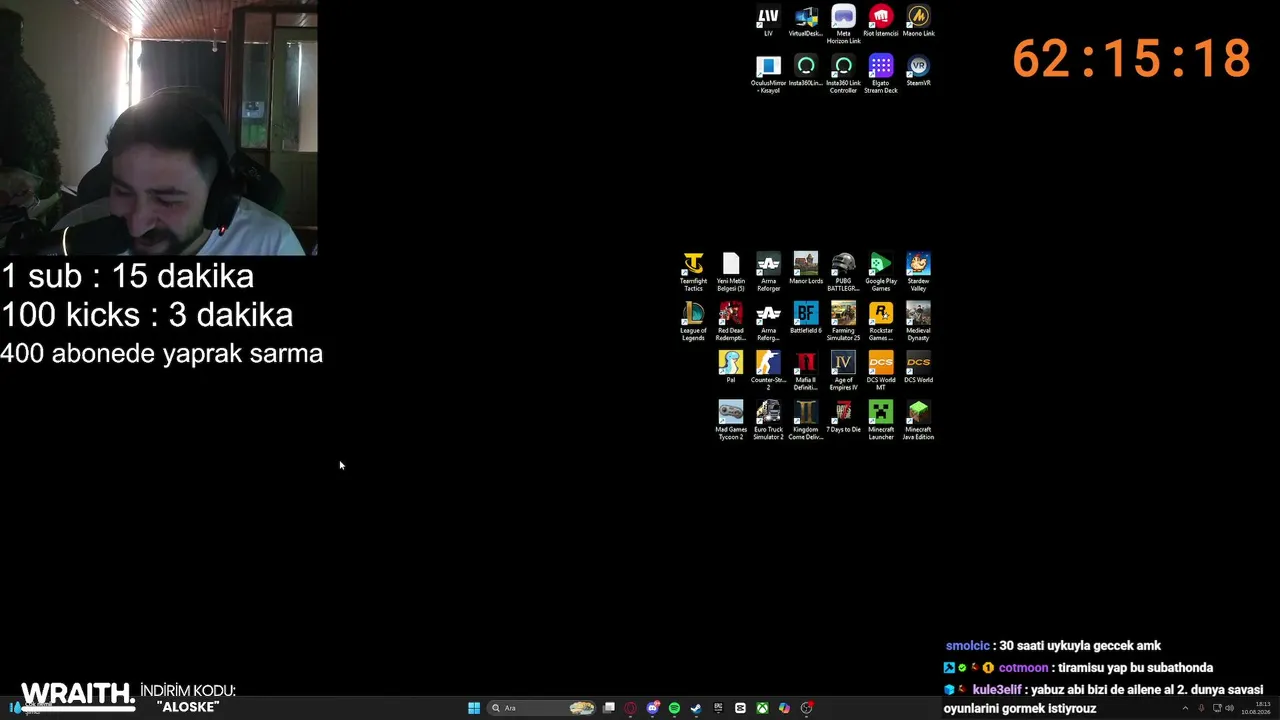Select the OculusMirror Kısayol shortcut

[768, 74]
